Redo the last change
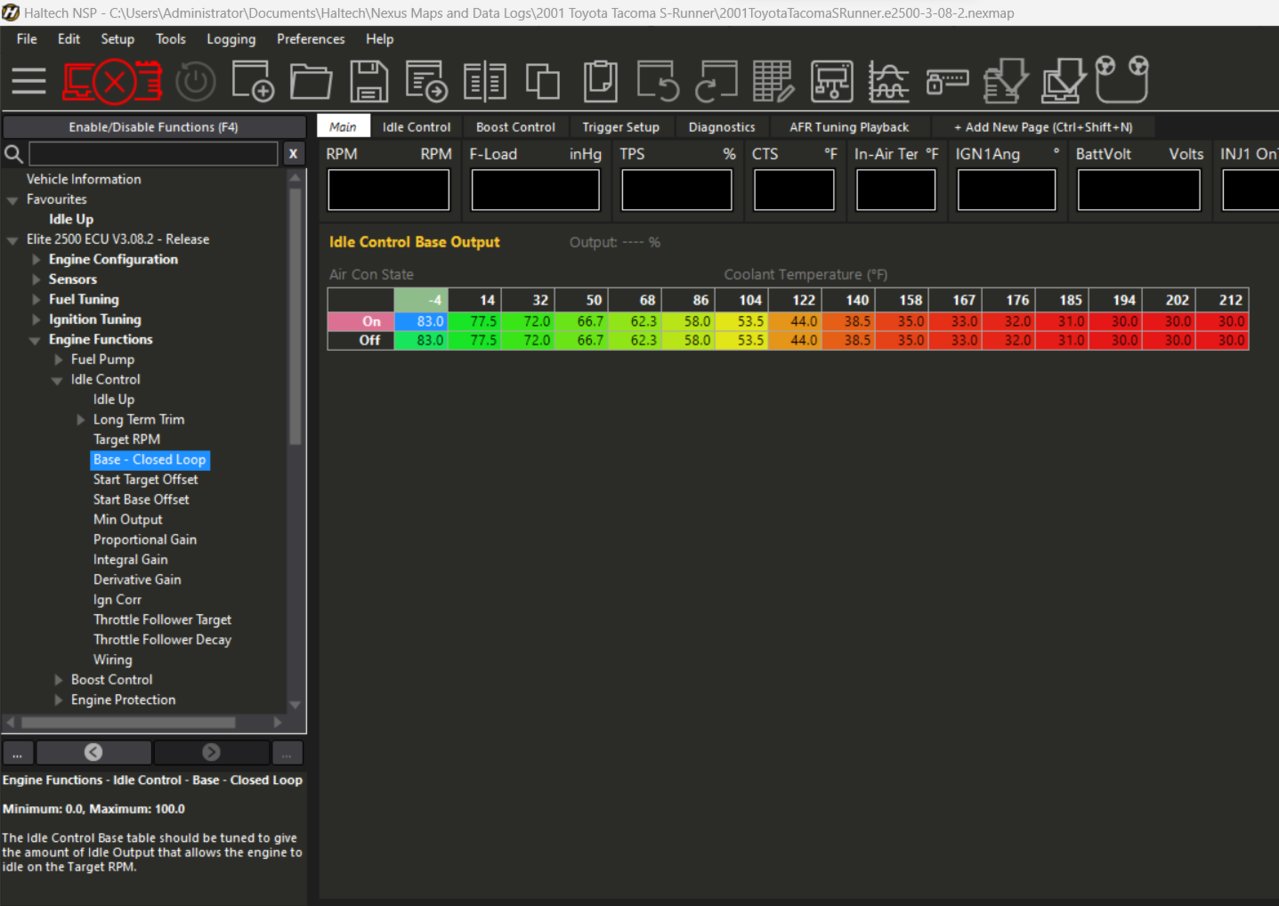 tap(716, 81)
